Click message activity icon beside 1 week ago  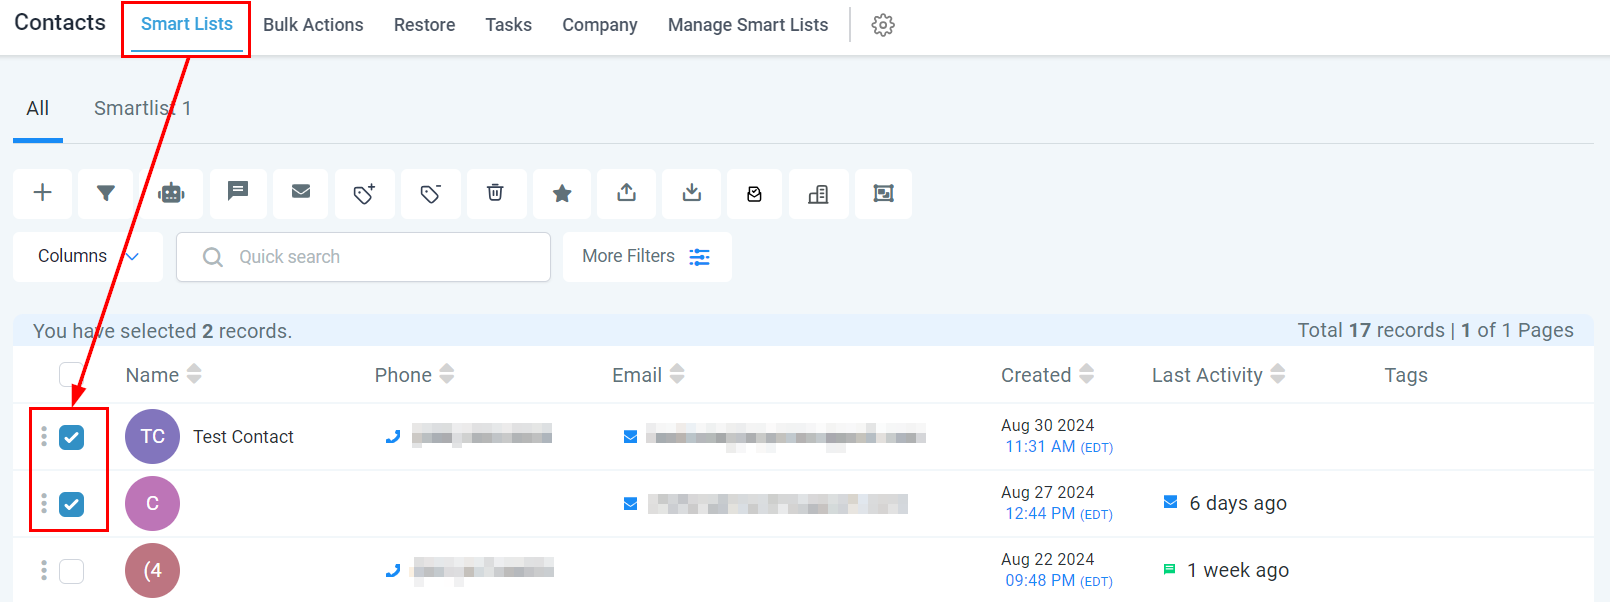click(1169, 569)
